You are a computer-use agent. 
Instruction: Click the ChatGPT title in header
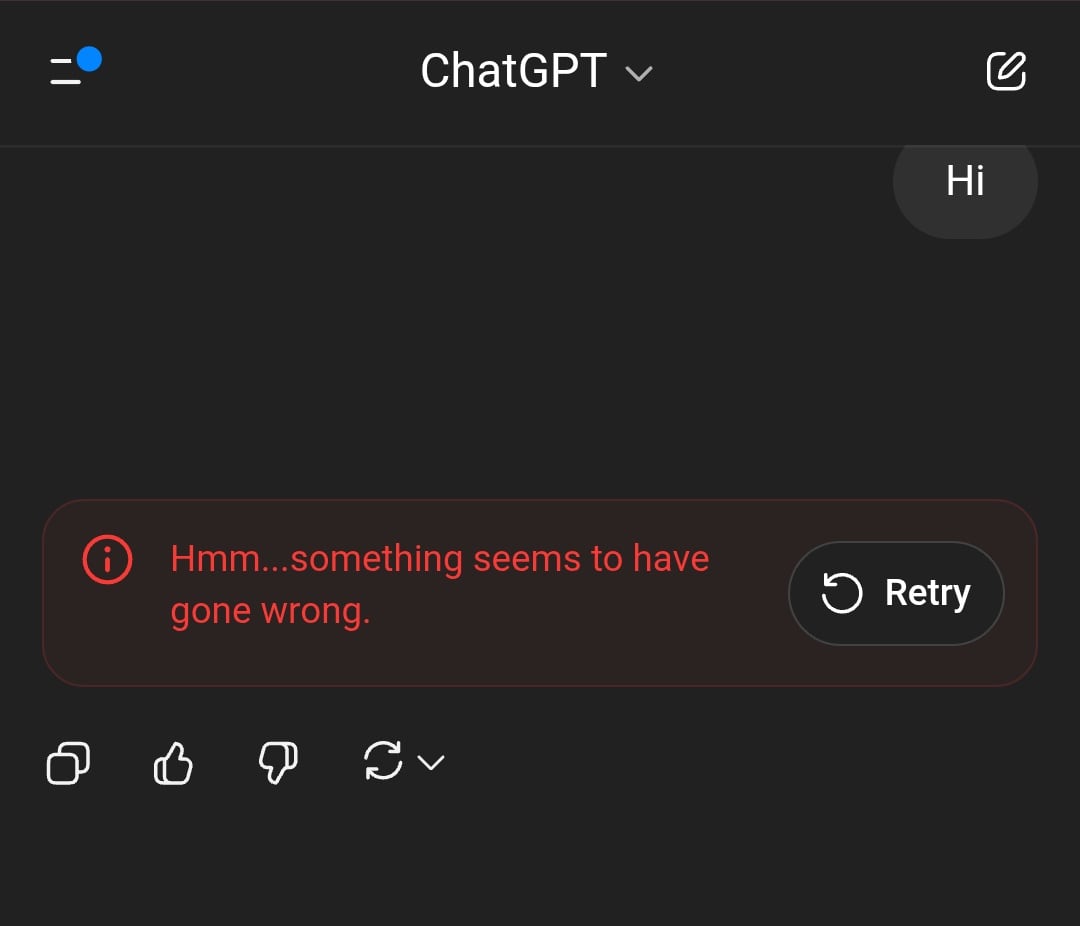(513, 72)
